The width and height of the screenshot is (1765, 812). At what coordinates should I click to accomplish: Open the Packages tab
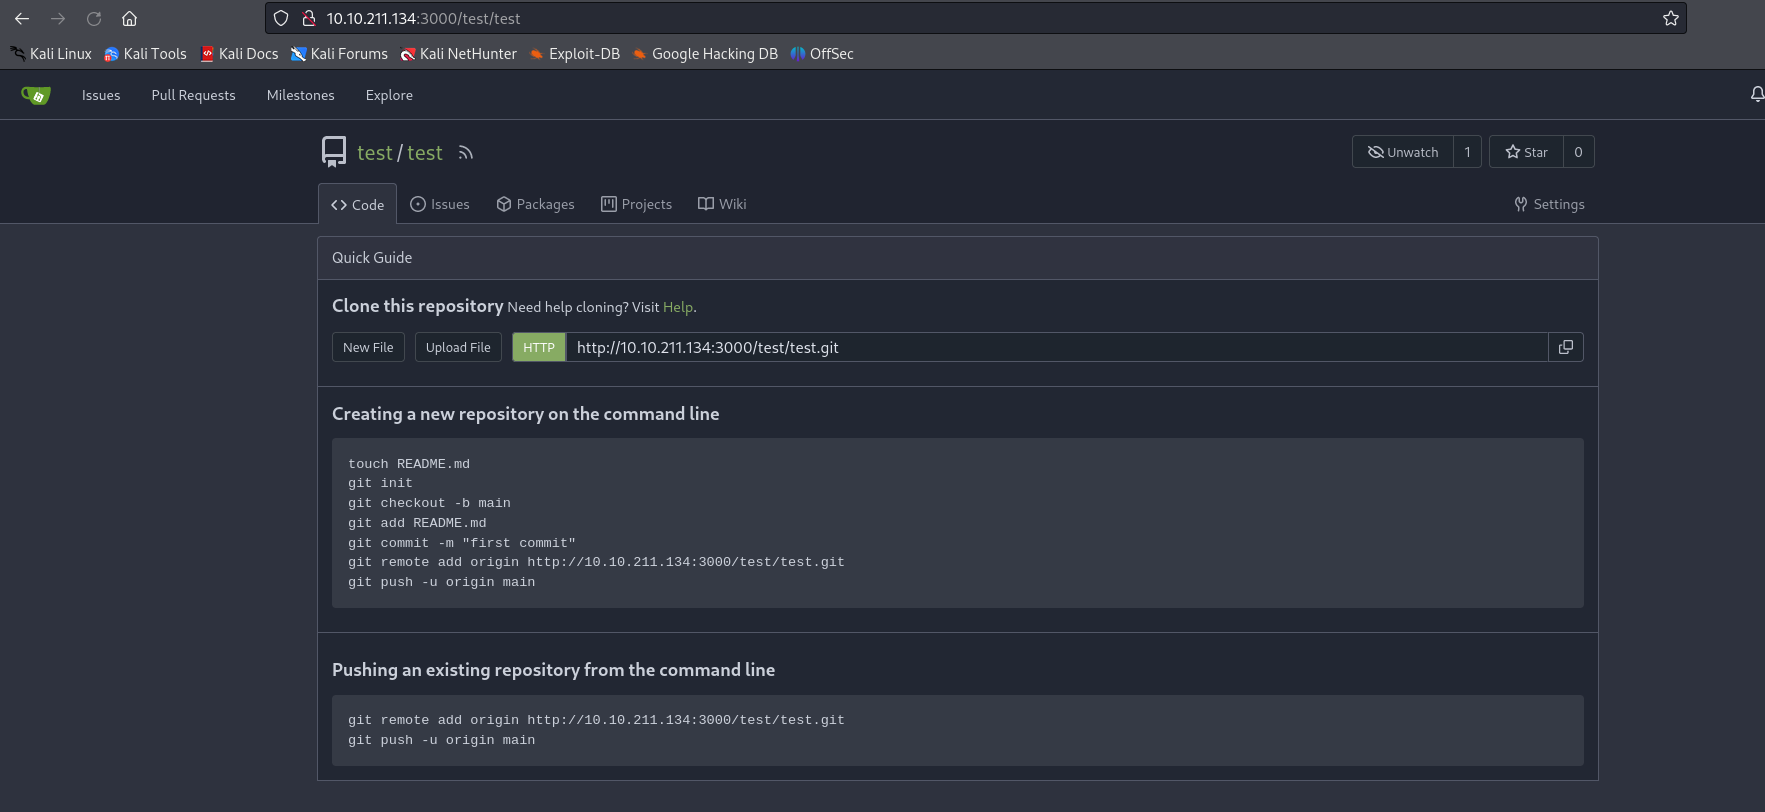[535, 204]
